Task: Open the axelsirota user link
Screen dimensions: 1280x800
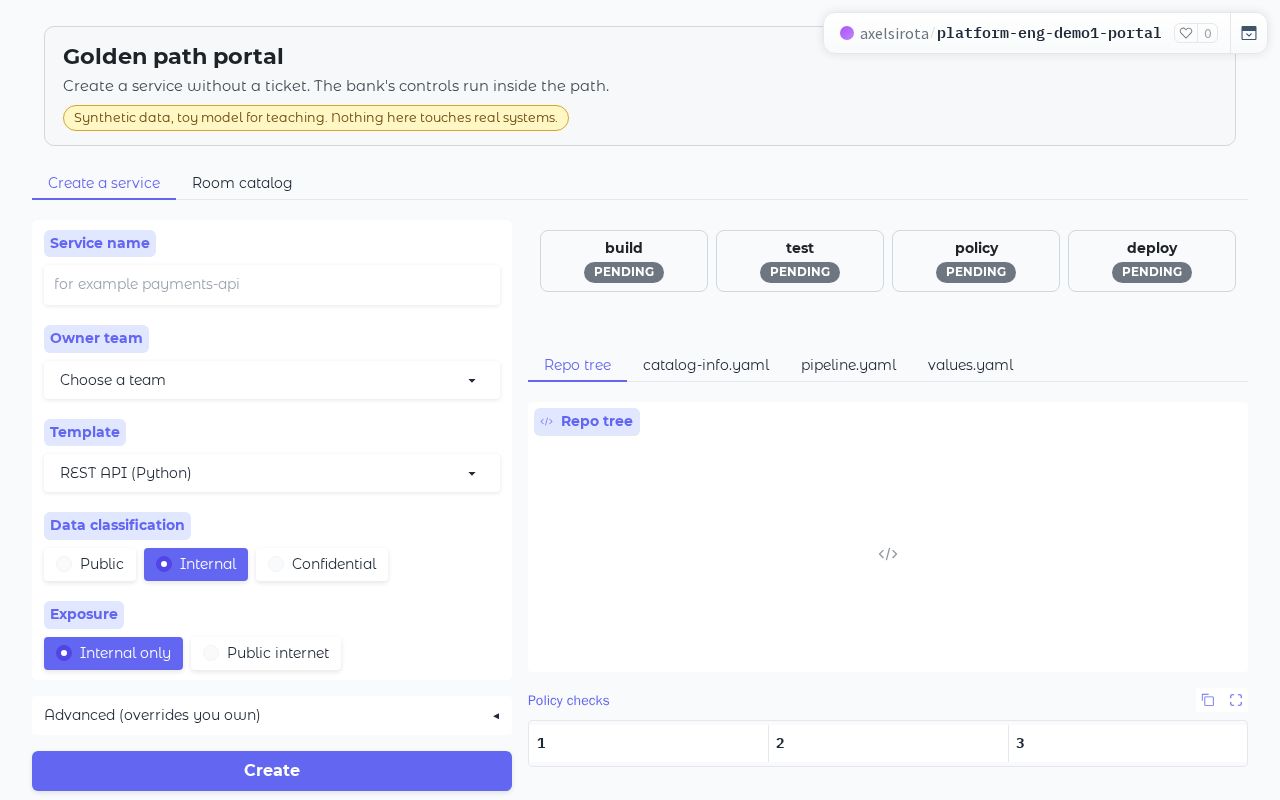Action: coord(894,33)
